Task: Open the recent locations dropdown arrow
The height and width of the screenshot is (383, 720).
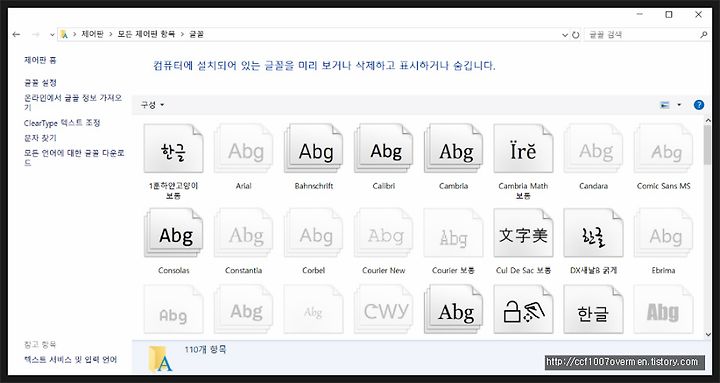Action: (x=52, y=34)
